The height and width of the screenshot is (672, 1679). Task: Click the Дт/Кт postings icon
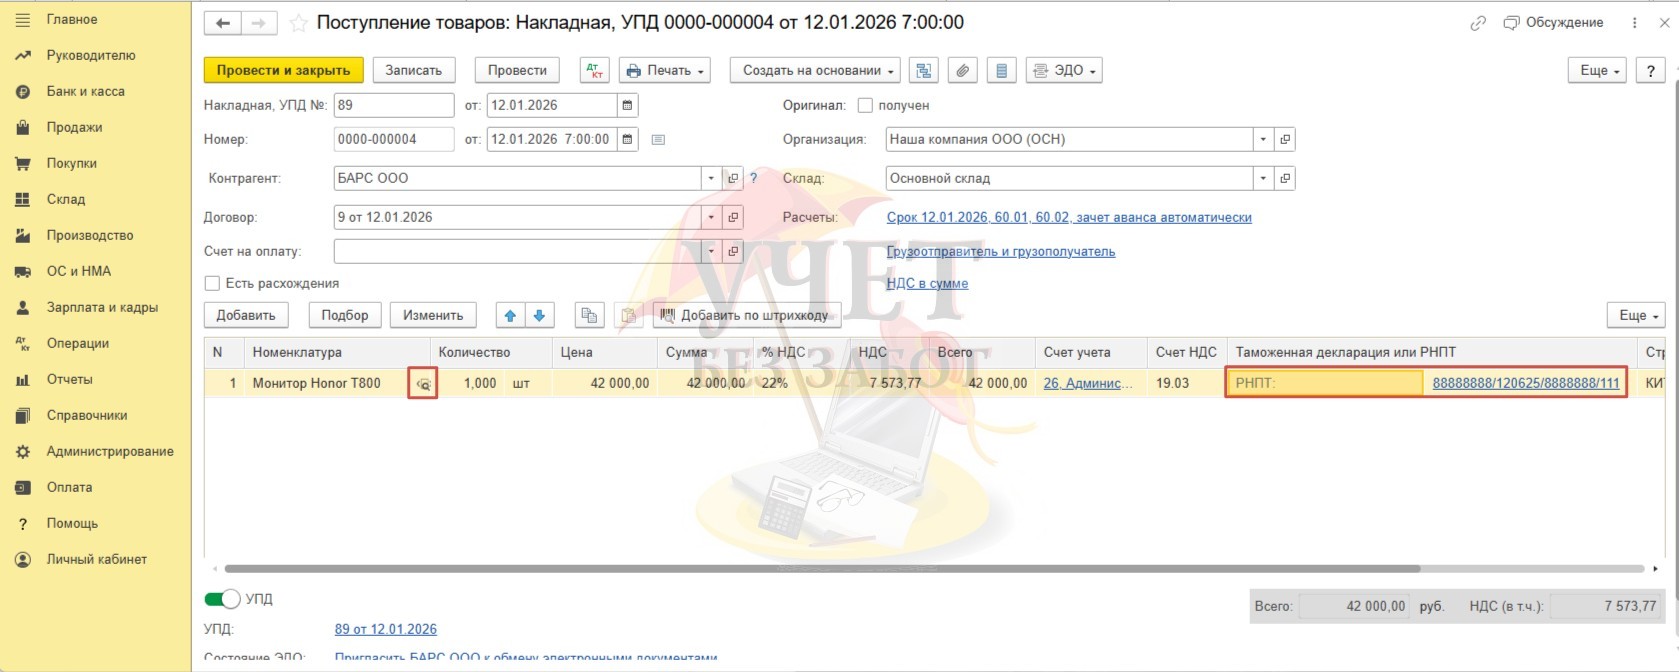pos(595,71)
